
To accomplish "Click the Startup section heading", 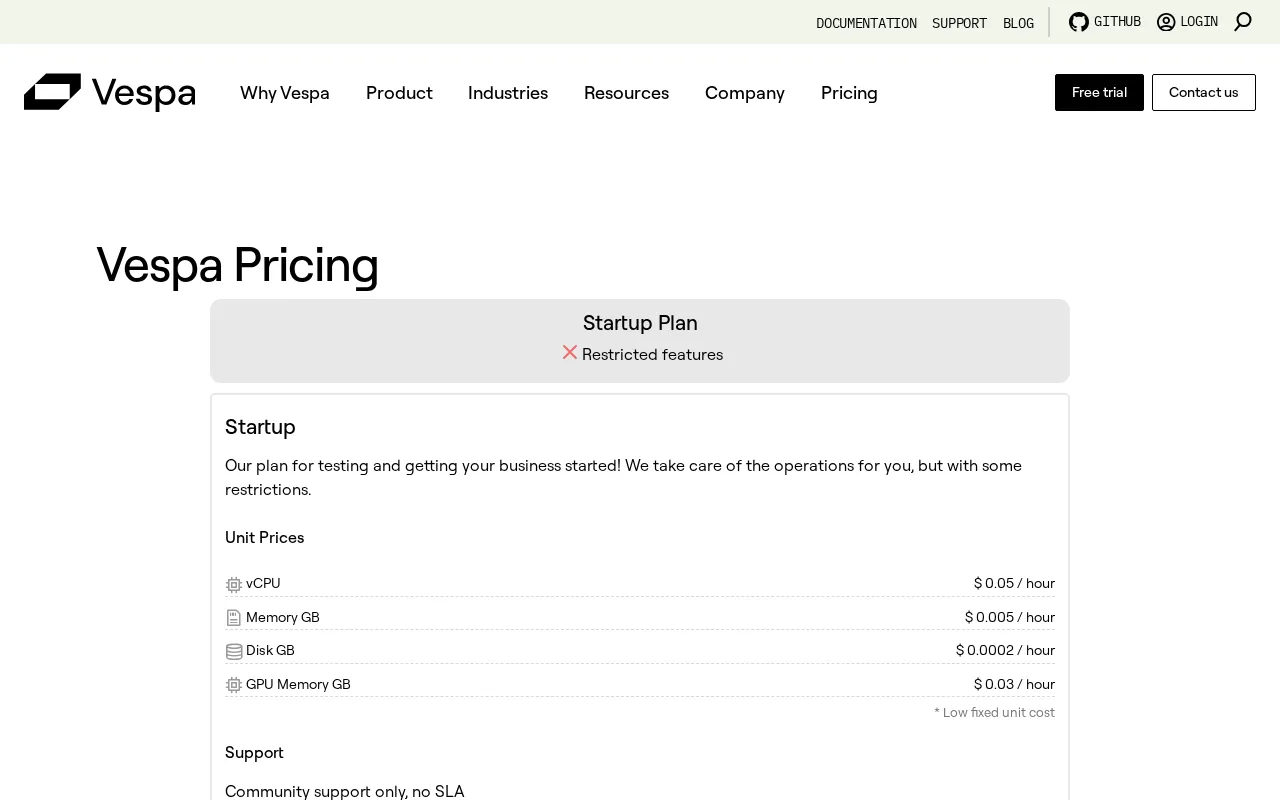I will pyautogui.click(x=260, y=427).
